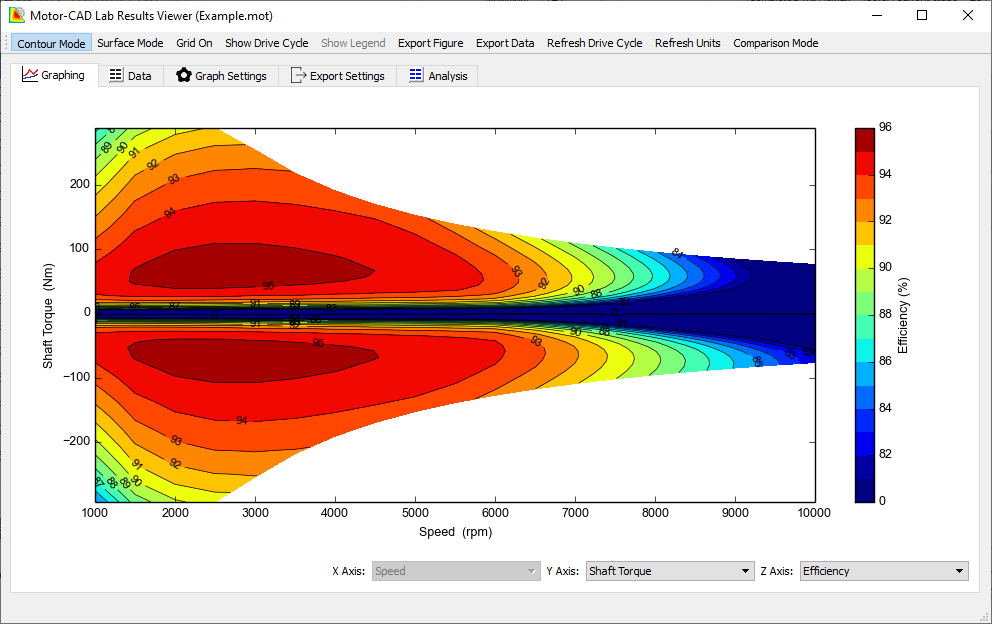Image resolution: width=992 pixels, height=624 pixels.
Task: Click the Export Settings arrow icon
Action: pyautogui.click(x=298, y=75)
